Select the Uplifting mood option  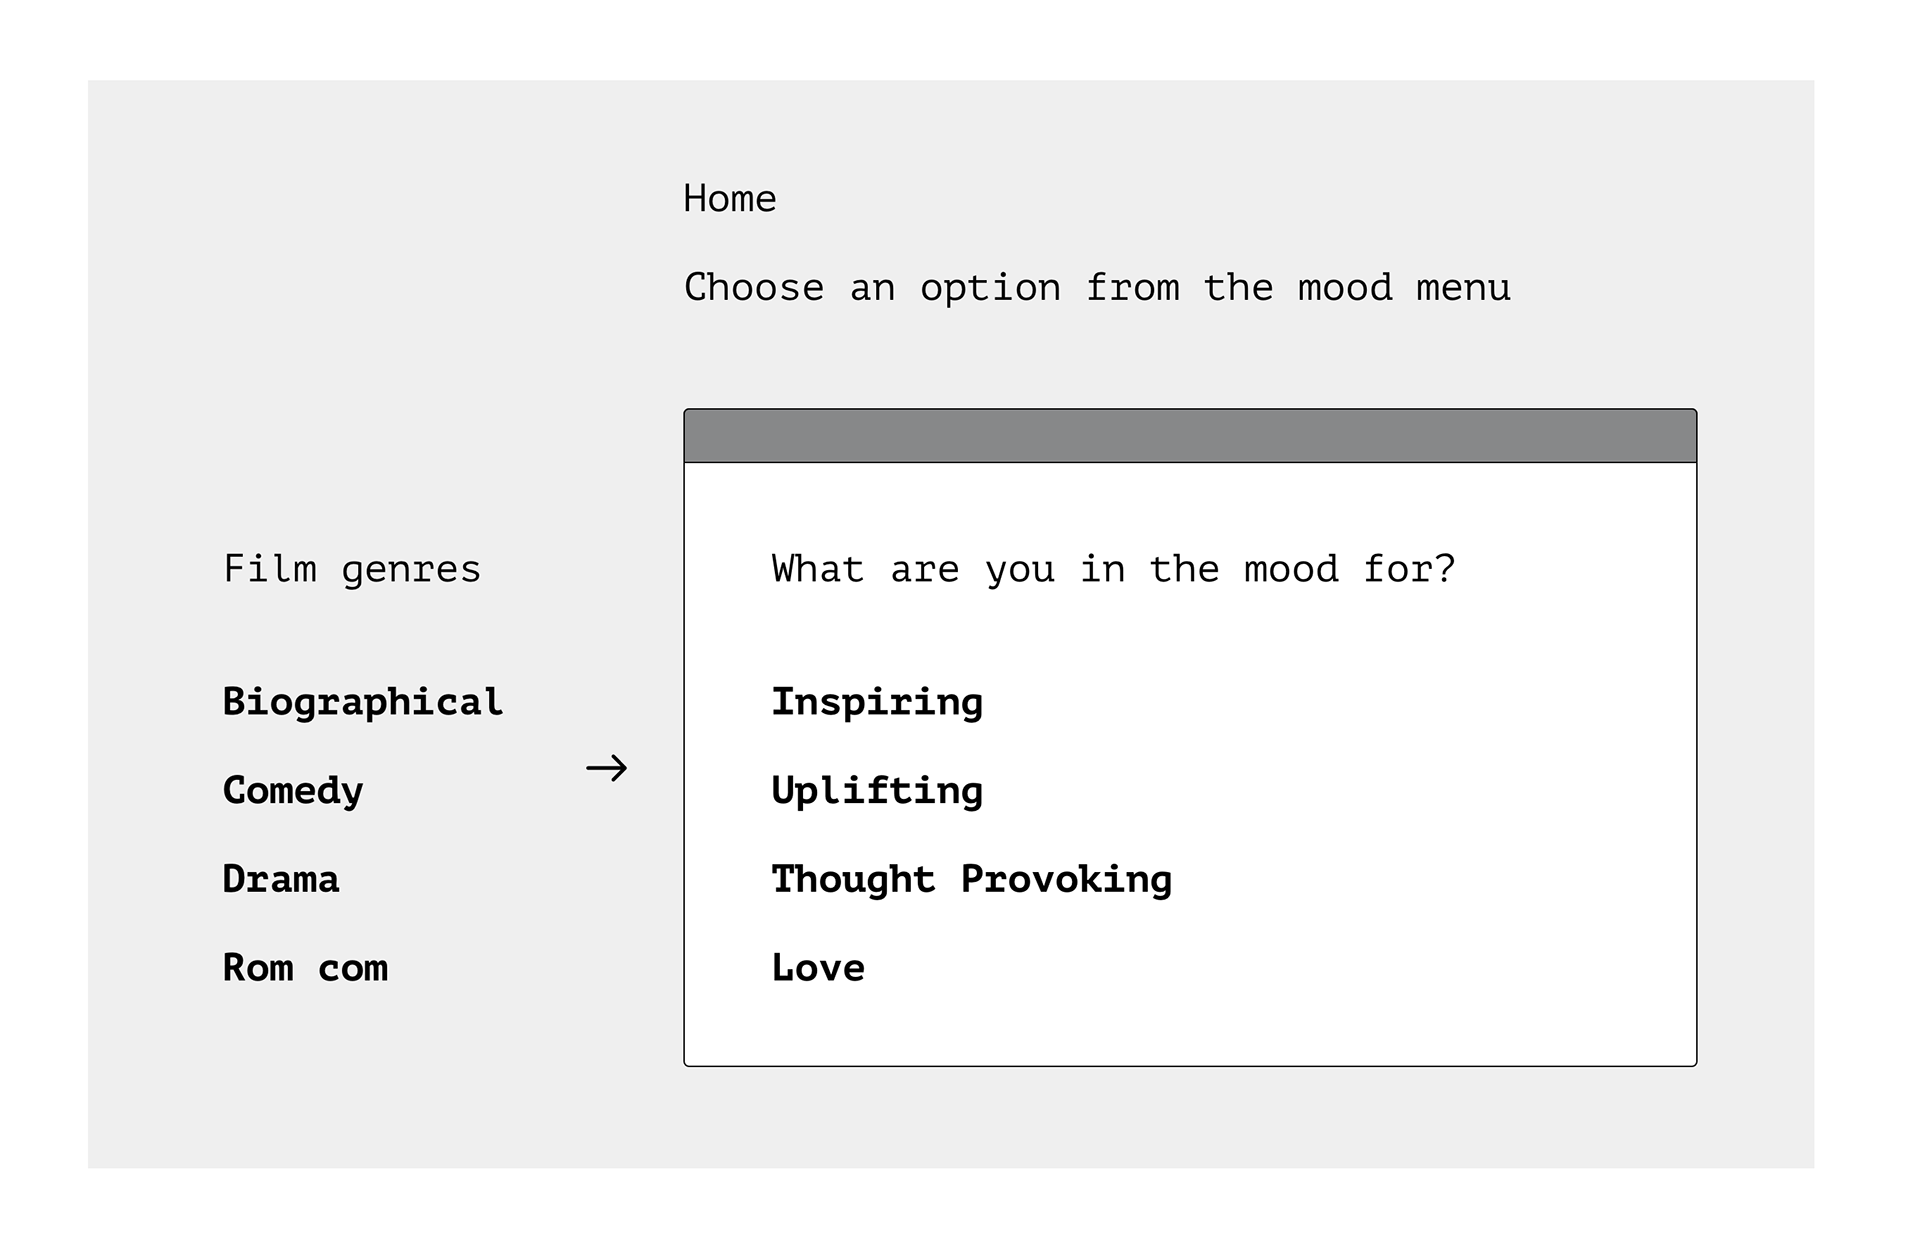(x=877, y=791)
